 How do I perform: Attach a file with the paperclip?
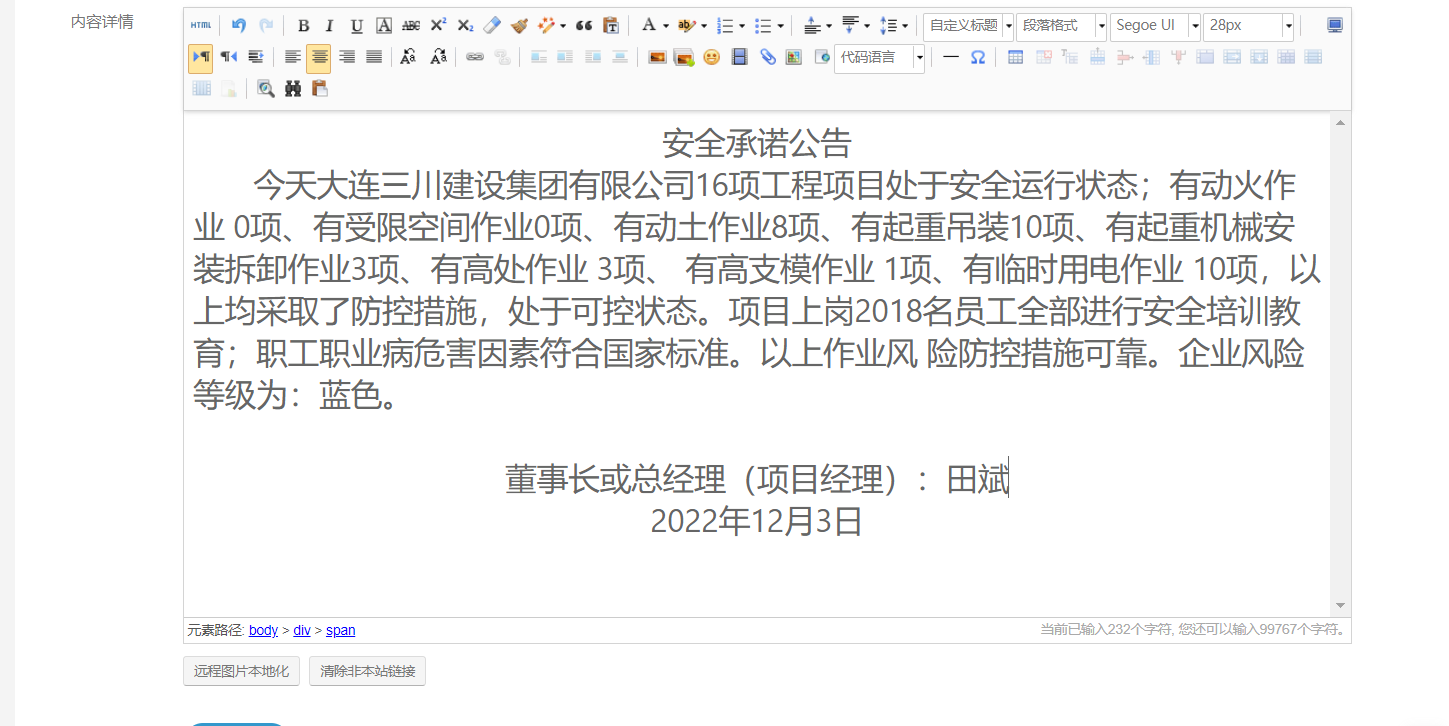(x=767, y=57)
